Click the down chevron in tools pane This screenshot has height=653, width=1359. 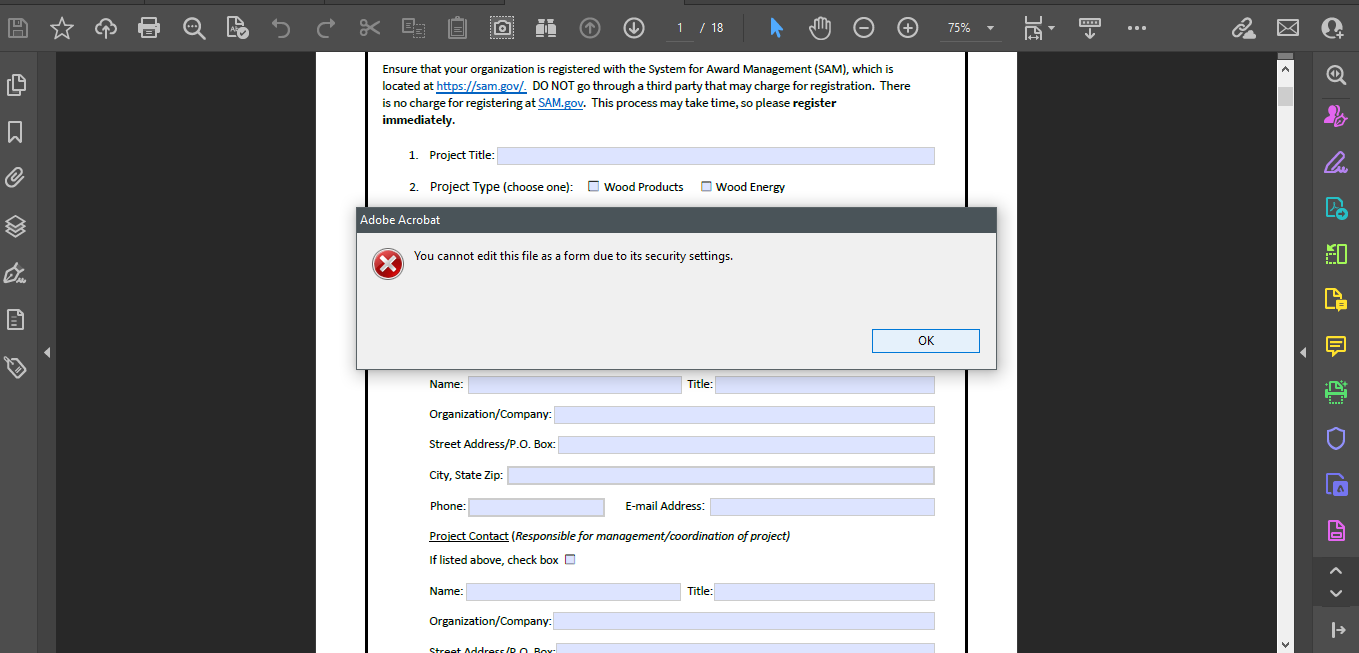[1336, 593]
